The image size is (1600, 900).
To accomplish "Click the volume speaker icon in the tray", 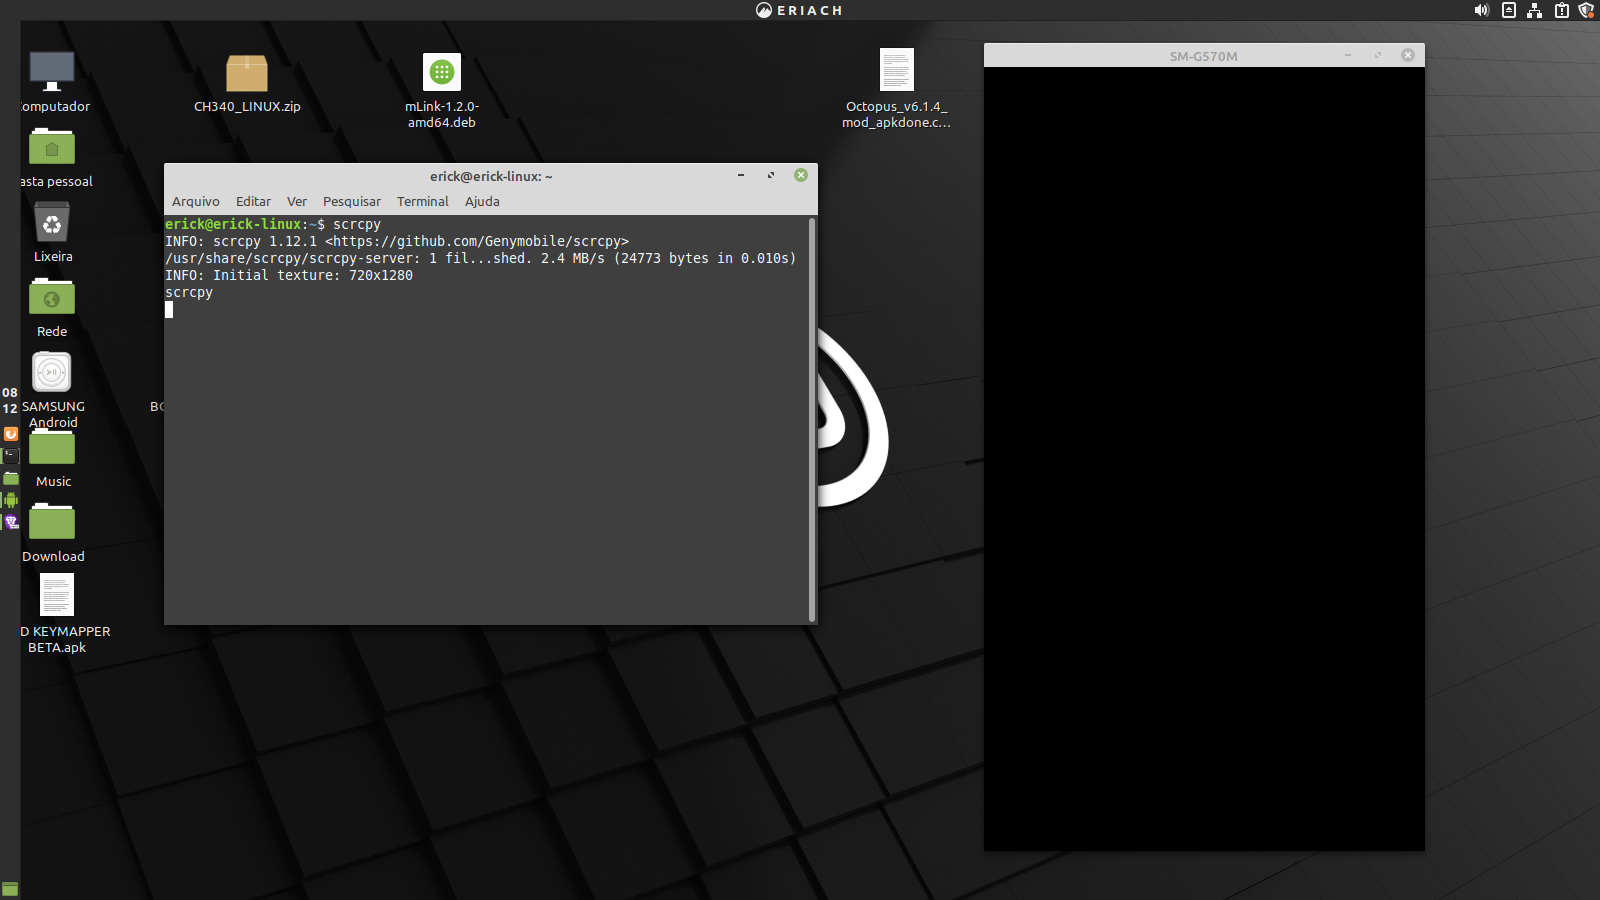I will [1481, 10].
